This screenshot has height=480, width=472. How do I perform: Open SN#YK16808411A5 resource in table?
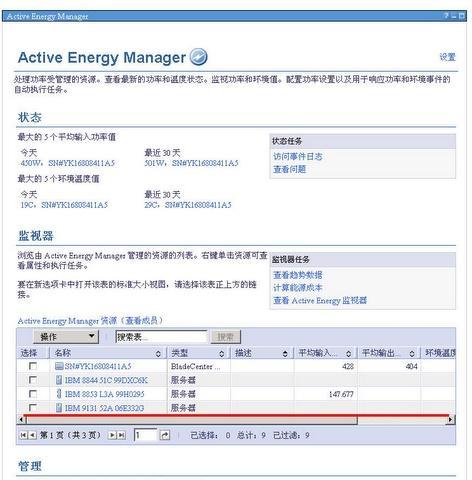(x=98, y=366)
